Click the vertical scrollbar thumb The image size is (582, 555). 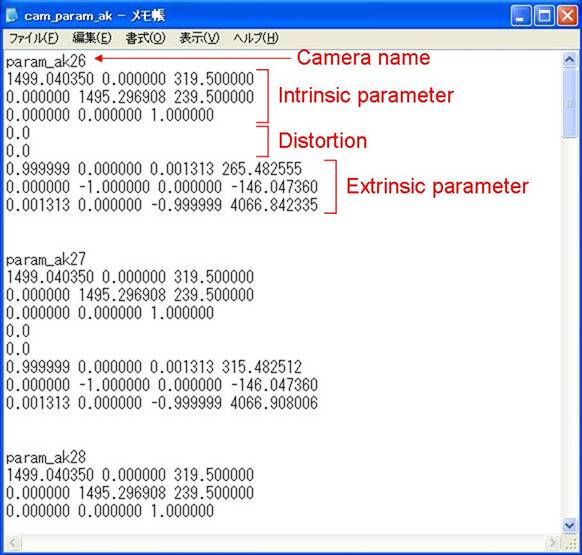pos(569,103)
